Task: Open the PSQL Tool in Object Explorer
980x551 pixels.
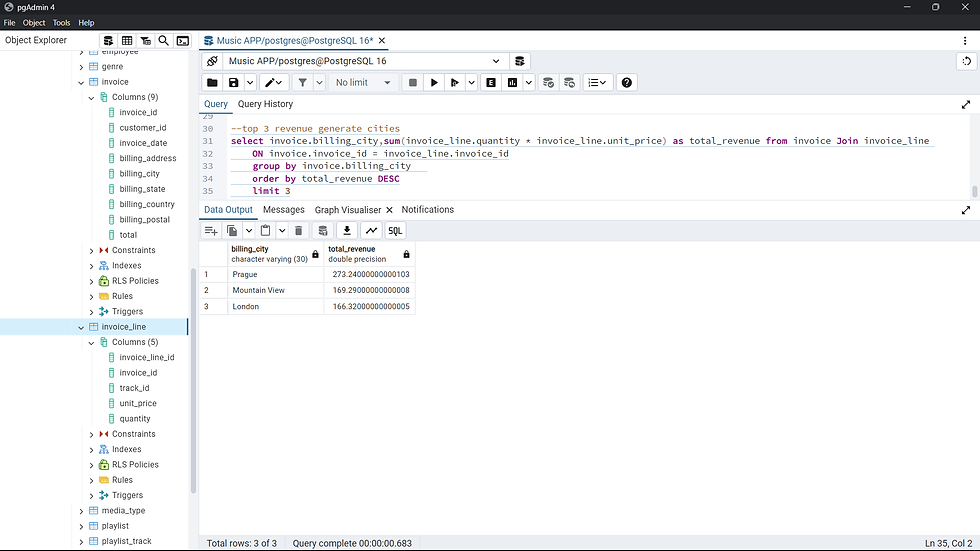Action: tap(183, 41)
